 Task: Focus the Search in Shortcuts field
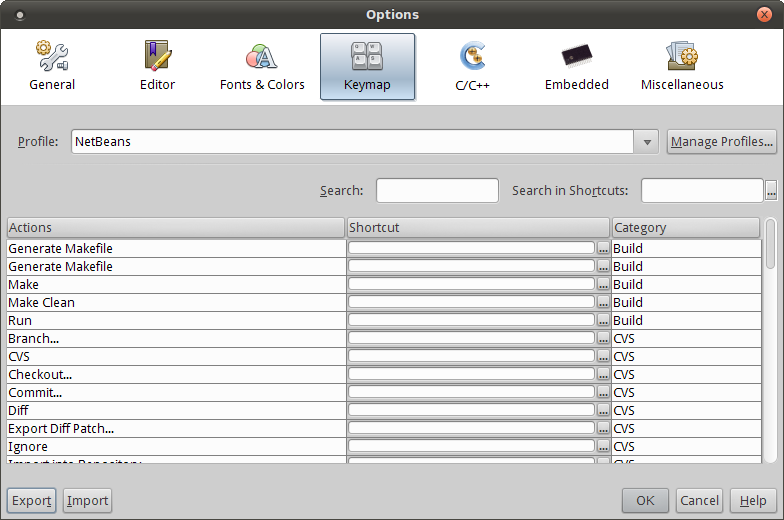[702, 190]
